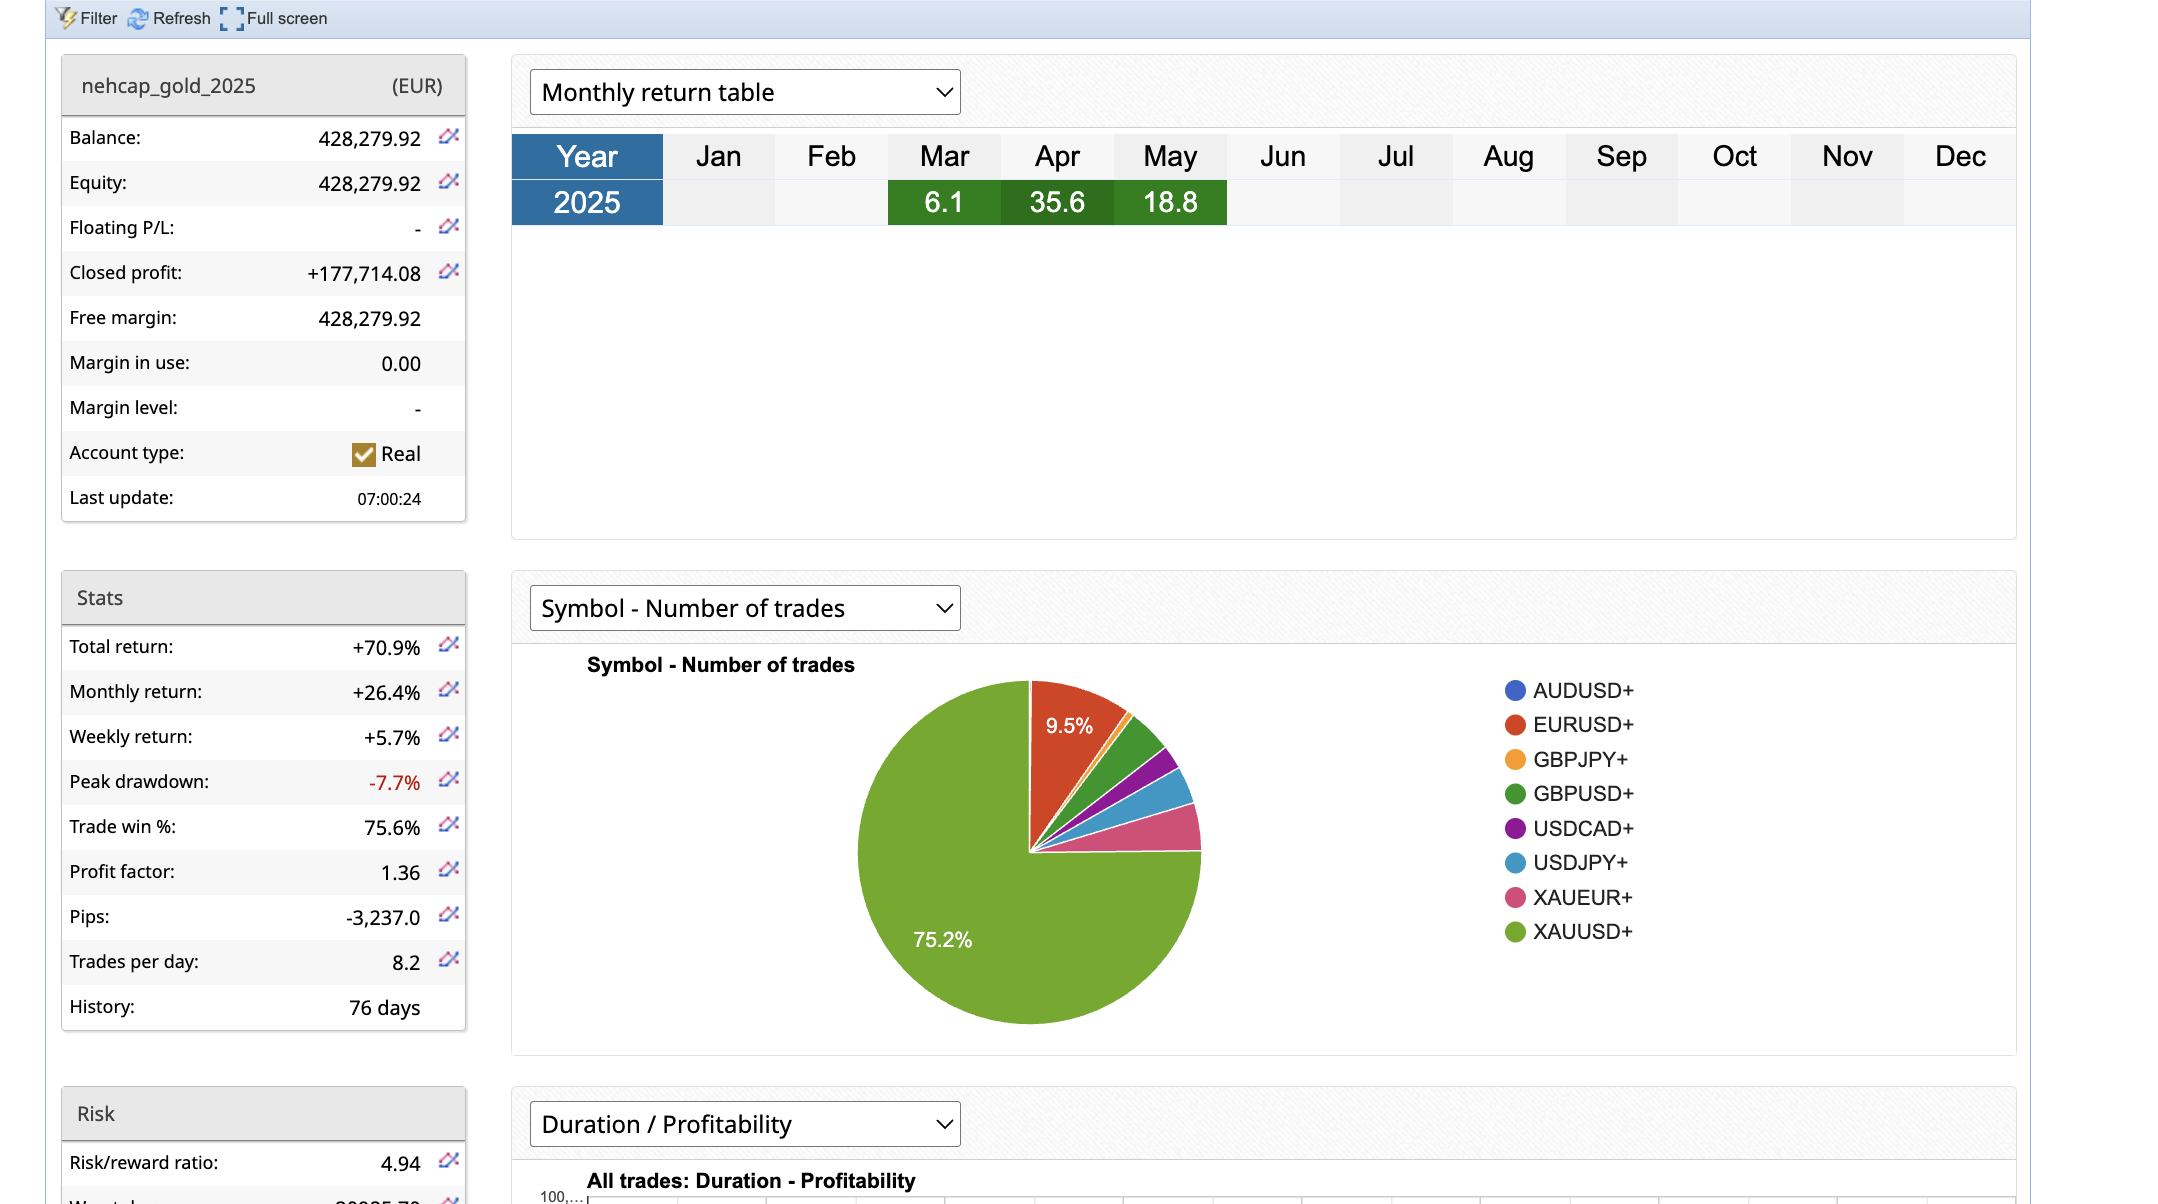Click the Real account type checkmark
Viewport: 2158px width, 1204px height.
pos(364,455)
